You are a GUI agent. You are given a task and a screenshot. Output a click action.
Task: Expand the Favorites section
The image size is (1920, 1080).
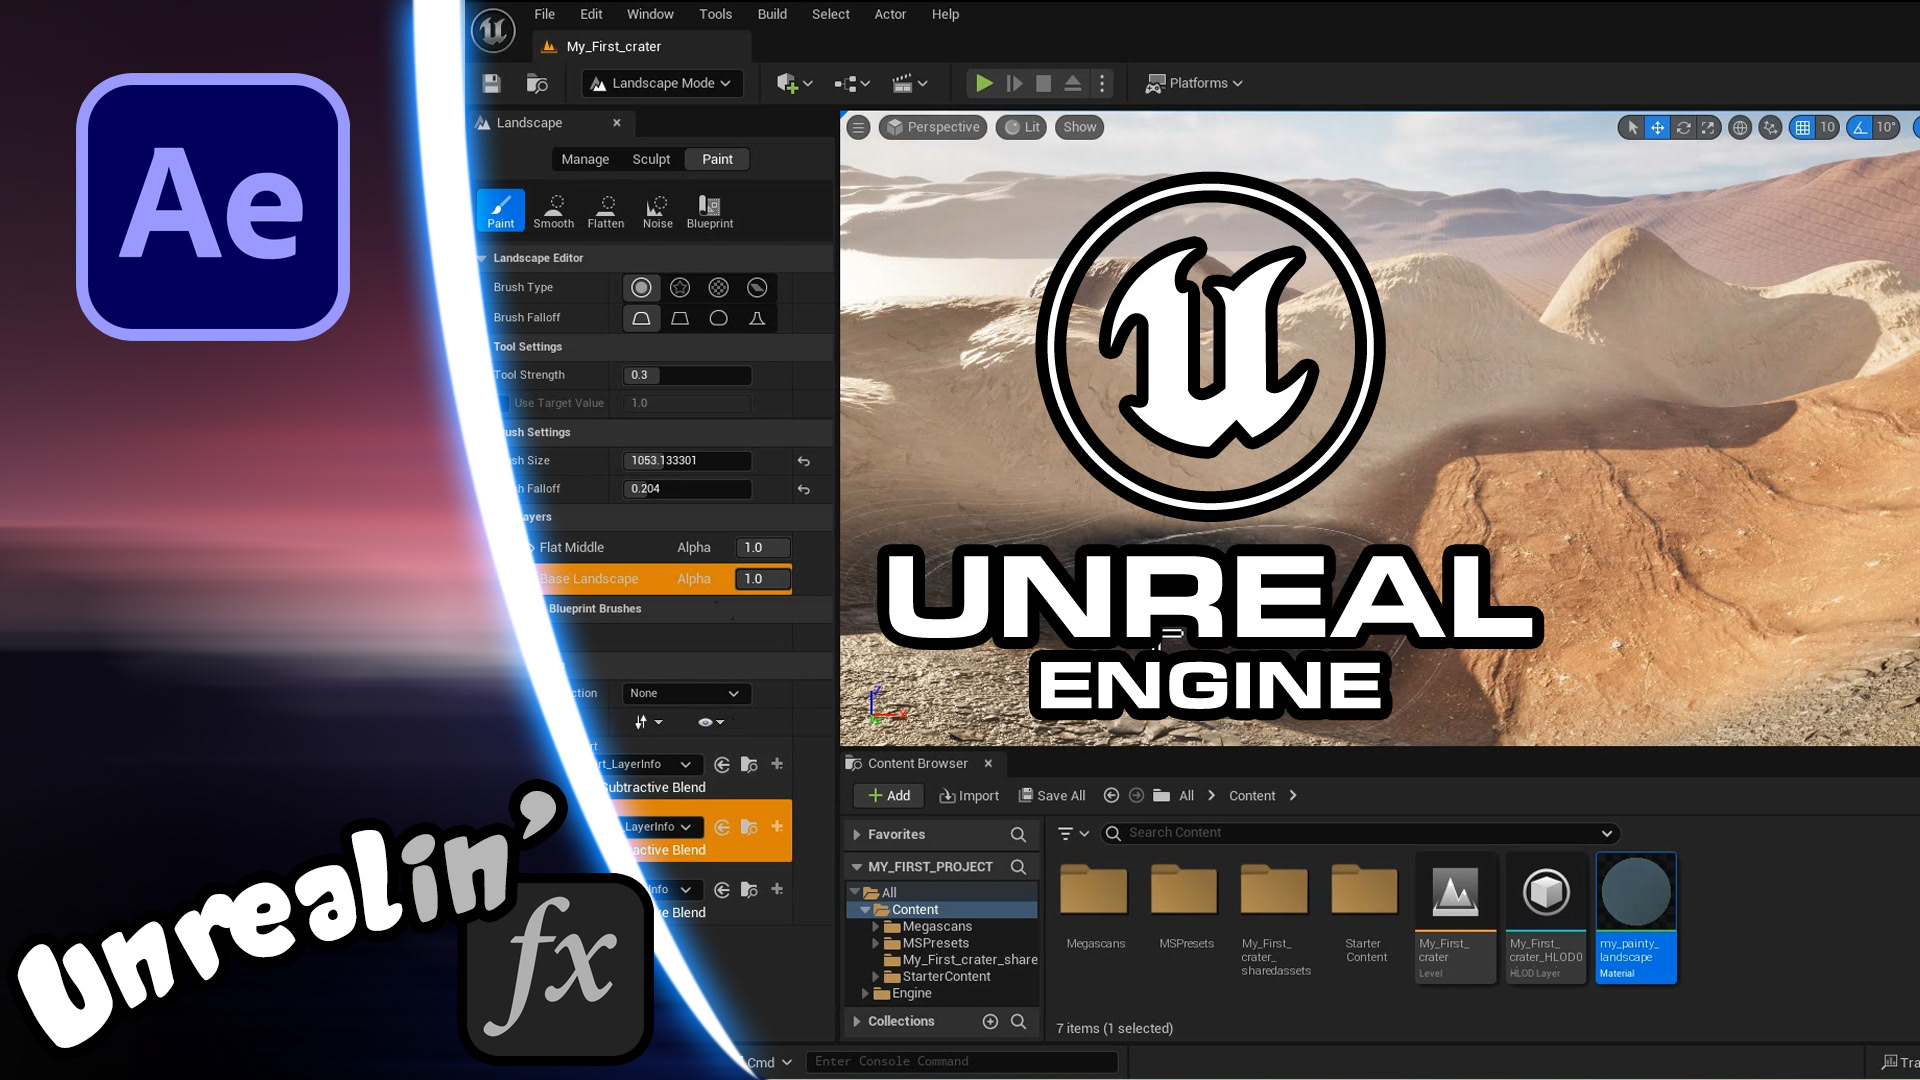857,834
